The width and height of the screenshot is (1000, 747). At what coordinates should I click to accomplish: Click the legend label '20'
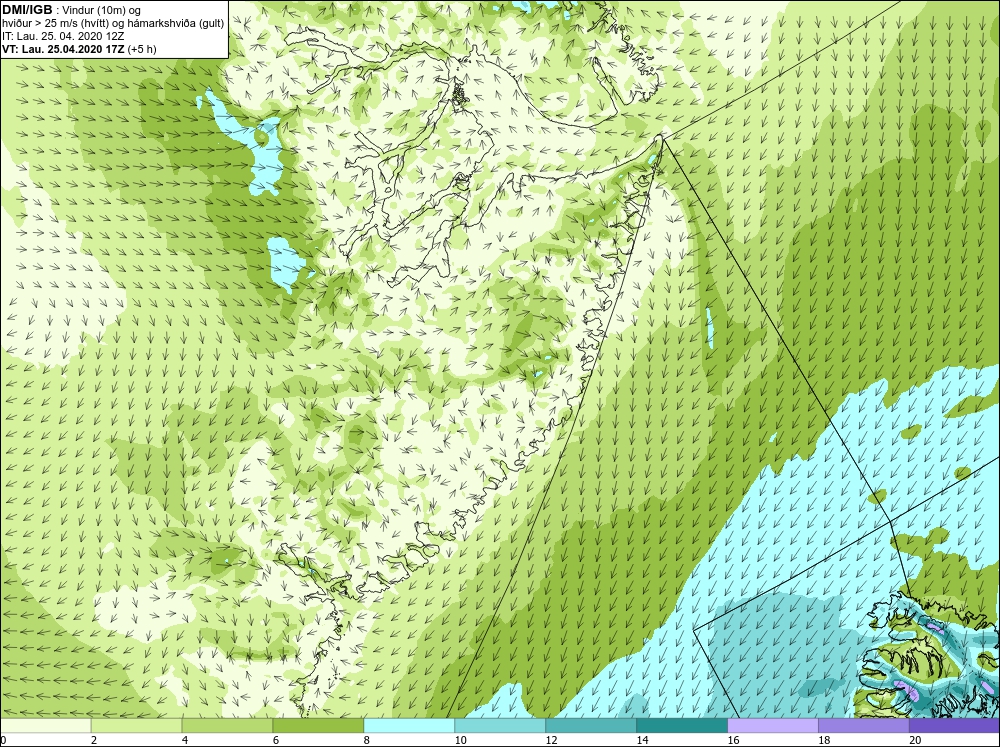pyautogui.click(x=915, y=740)
